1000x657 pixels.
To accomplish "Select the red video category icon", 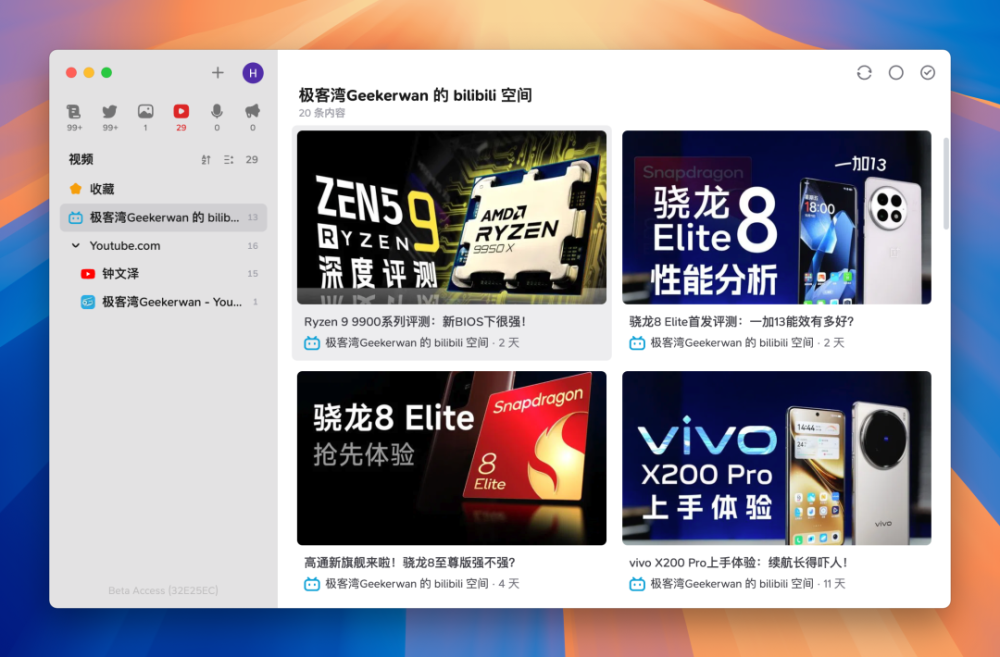I will [x=181, y=112].
